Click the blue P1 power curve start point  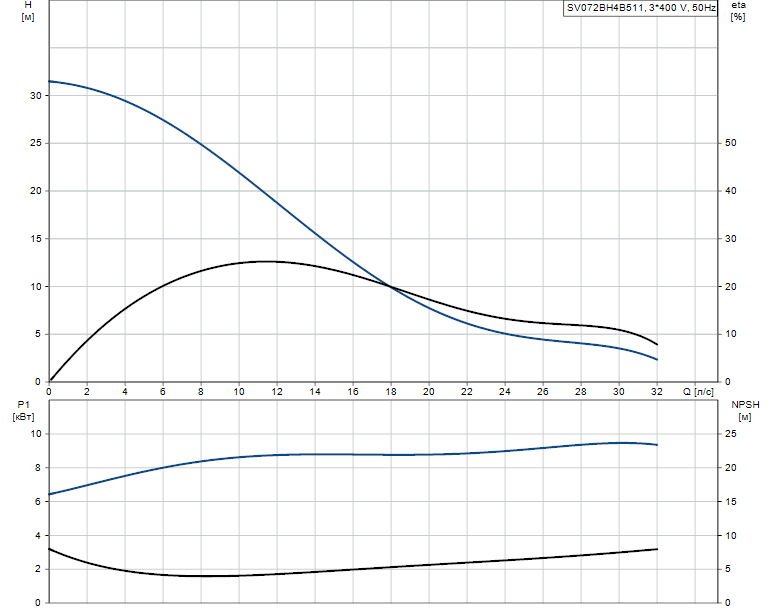[49, 494]
